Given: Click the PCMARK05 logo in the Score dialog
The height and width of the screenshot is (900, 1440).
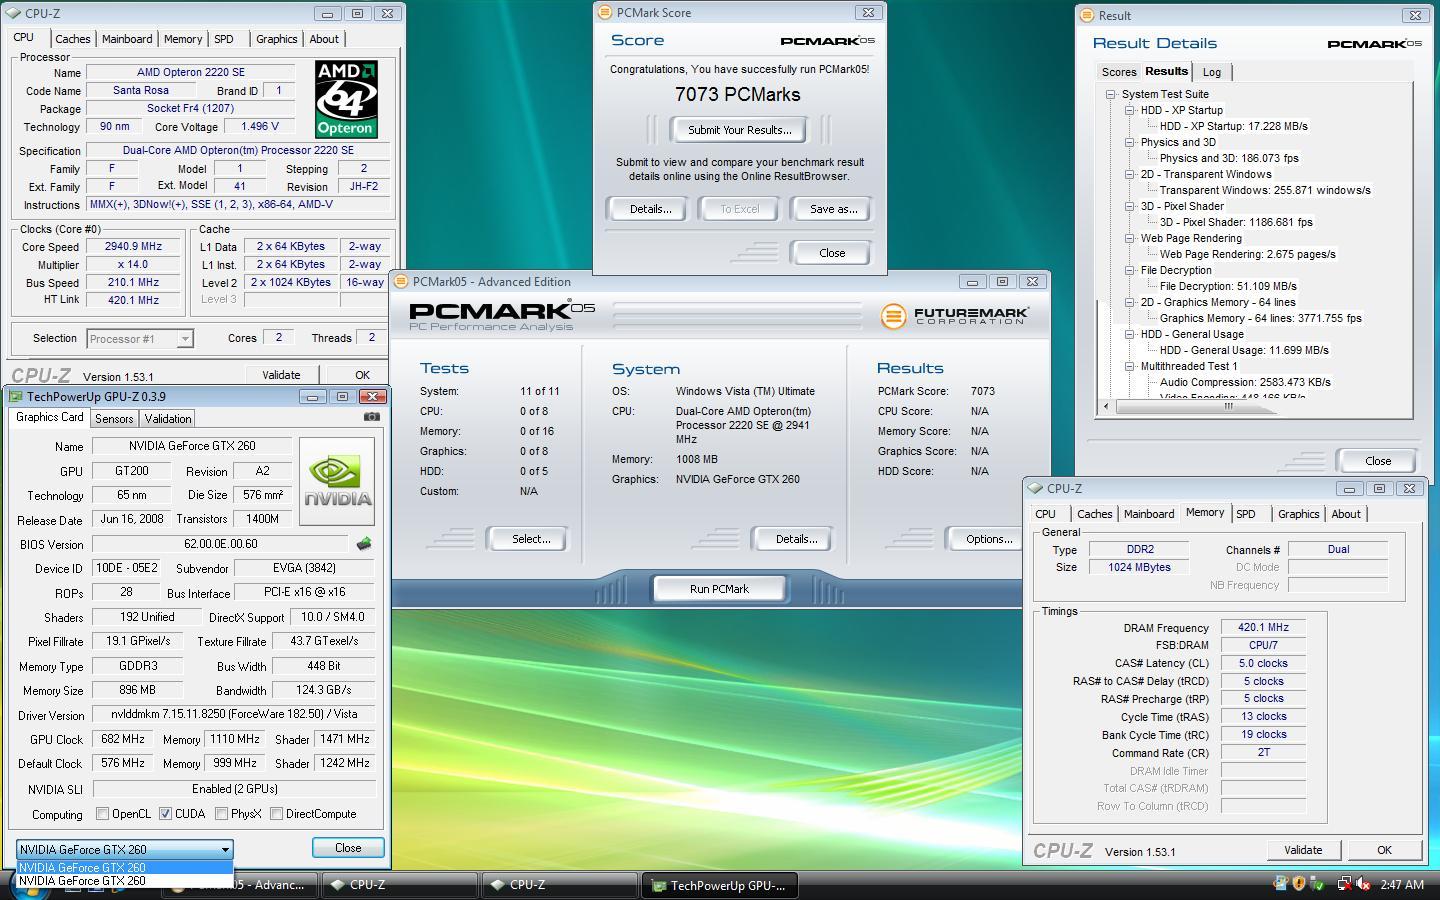Looking at the screenshot, I should [x=827, y=41].
